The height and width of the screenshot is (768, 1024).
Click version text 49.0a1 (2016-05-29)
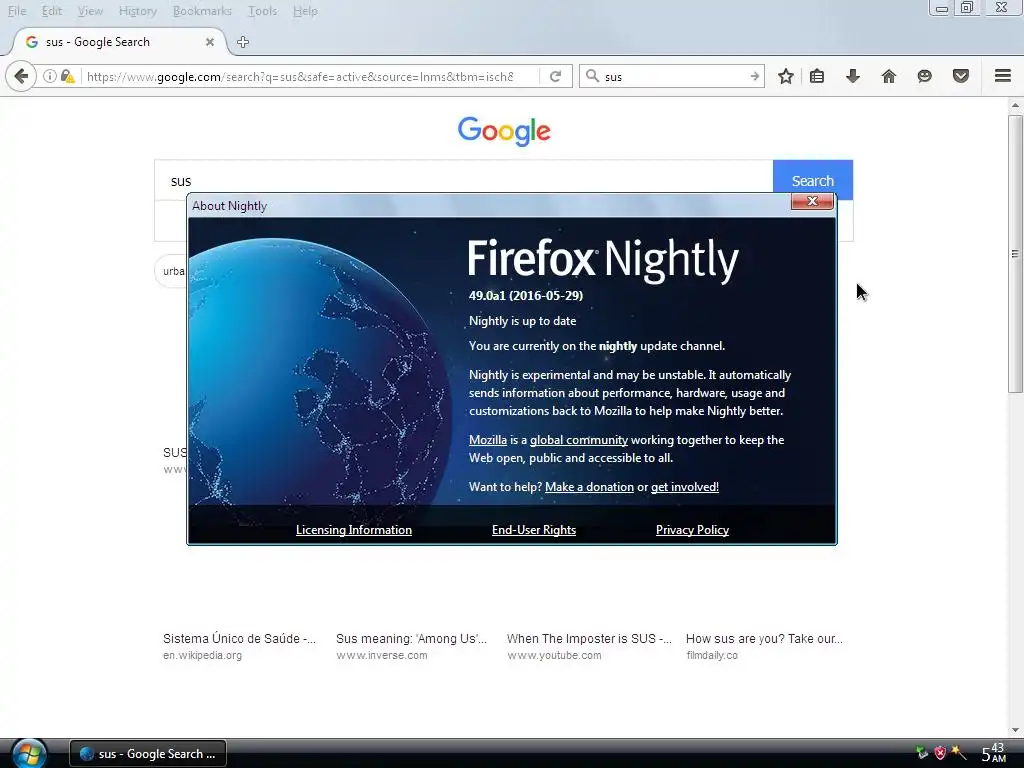(x=526, y=296)
